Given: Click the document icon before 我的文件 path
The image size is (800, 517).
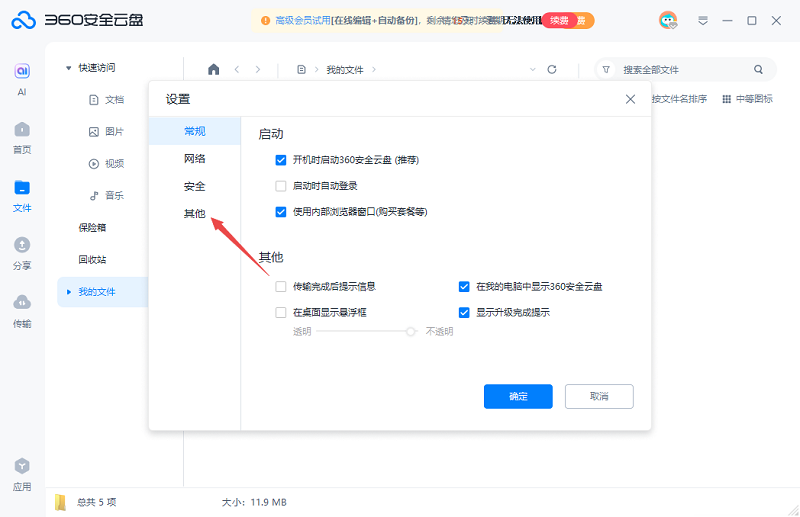Looking at the screenshot, I should point(302,69).
